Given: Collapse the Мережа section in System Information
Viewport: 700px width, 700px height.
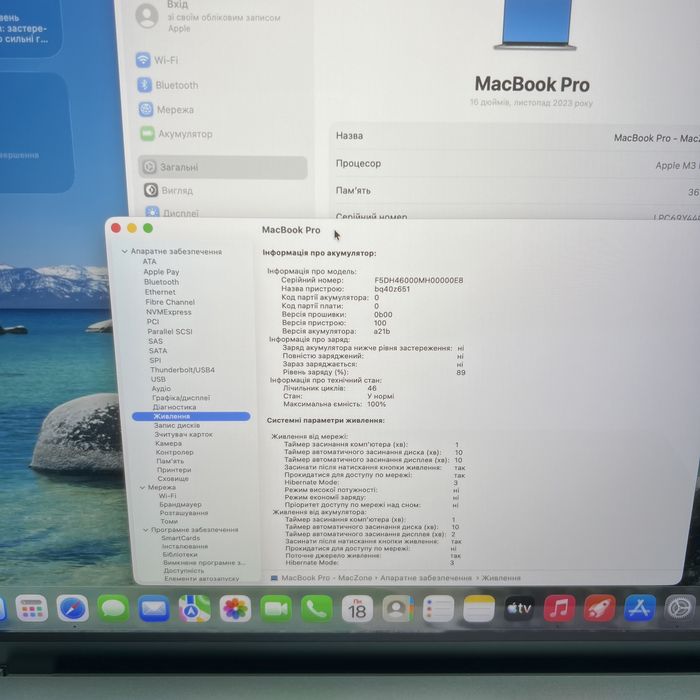Looking at the screenshot, I should point(142,488).
